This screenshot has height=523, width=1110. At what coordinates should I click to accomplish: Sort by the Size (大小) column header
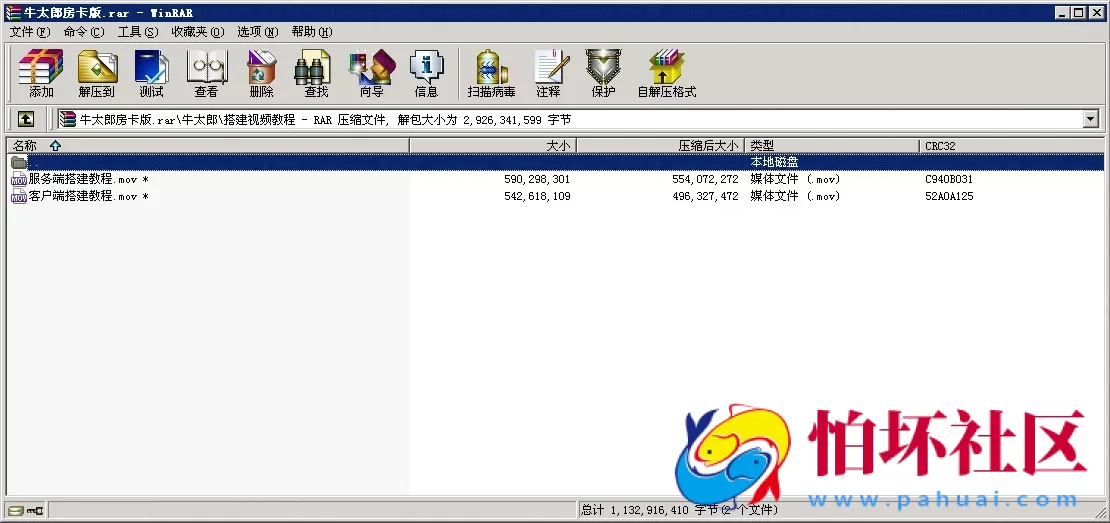pos(493,146)
